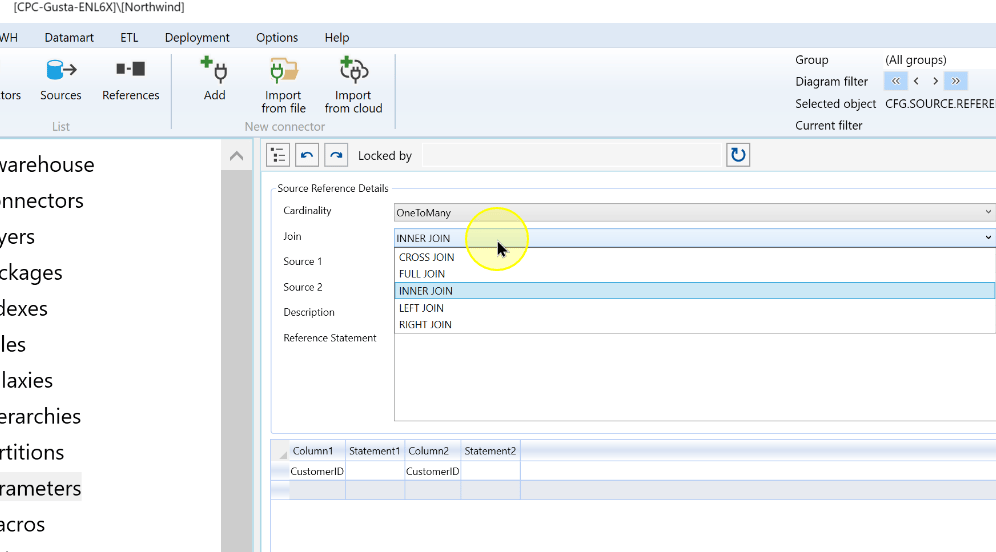Choose CROSS JOIN from the list
The width and height of the screenshot is (996, 552).
point(694,257)
